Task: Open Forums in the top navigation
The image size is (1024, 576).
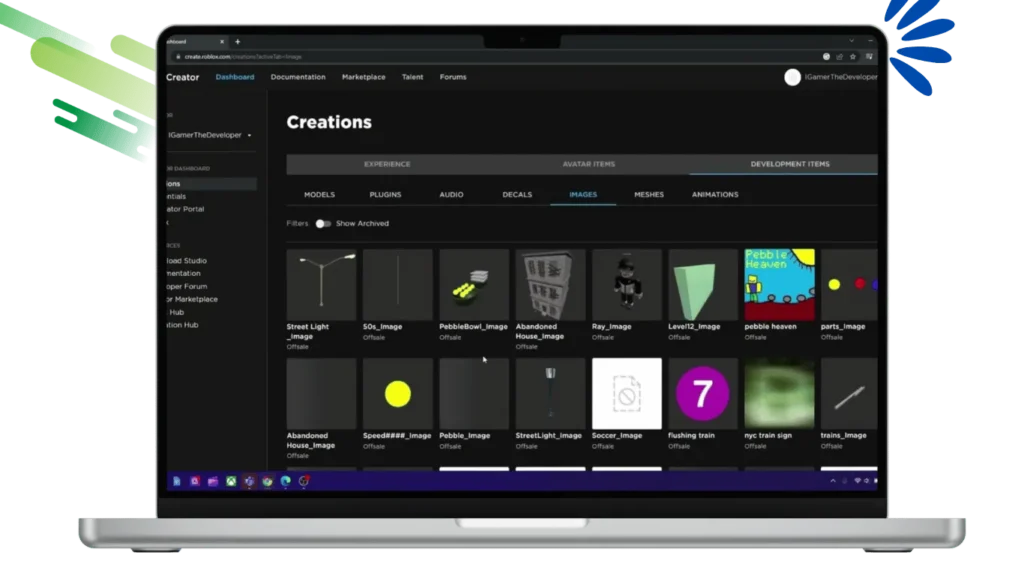Action: 453,77
